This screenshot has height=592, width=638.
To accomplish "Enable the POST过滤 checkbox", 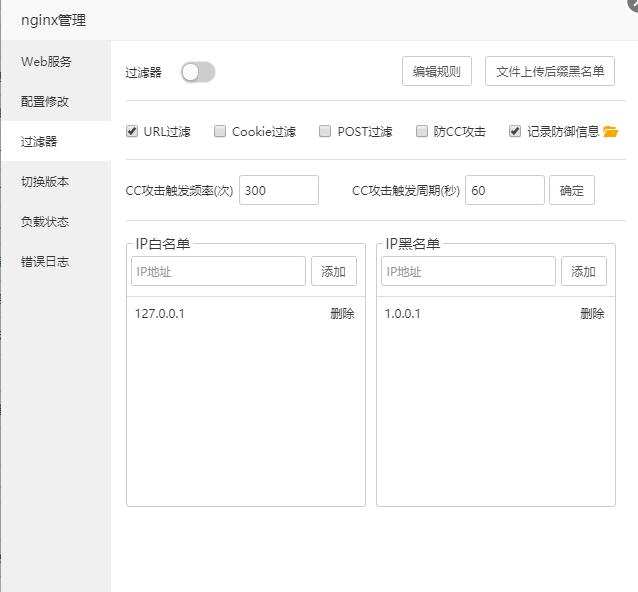I will pos(325,131).
